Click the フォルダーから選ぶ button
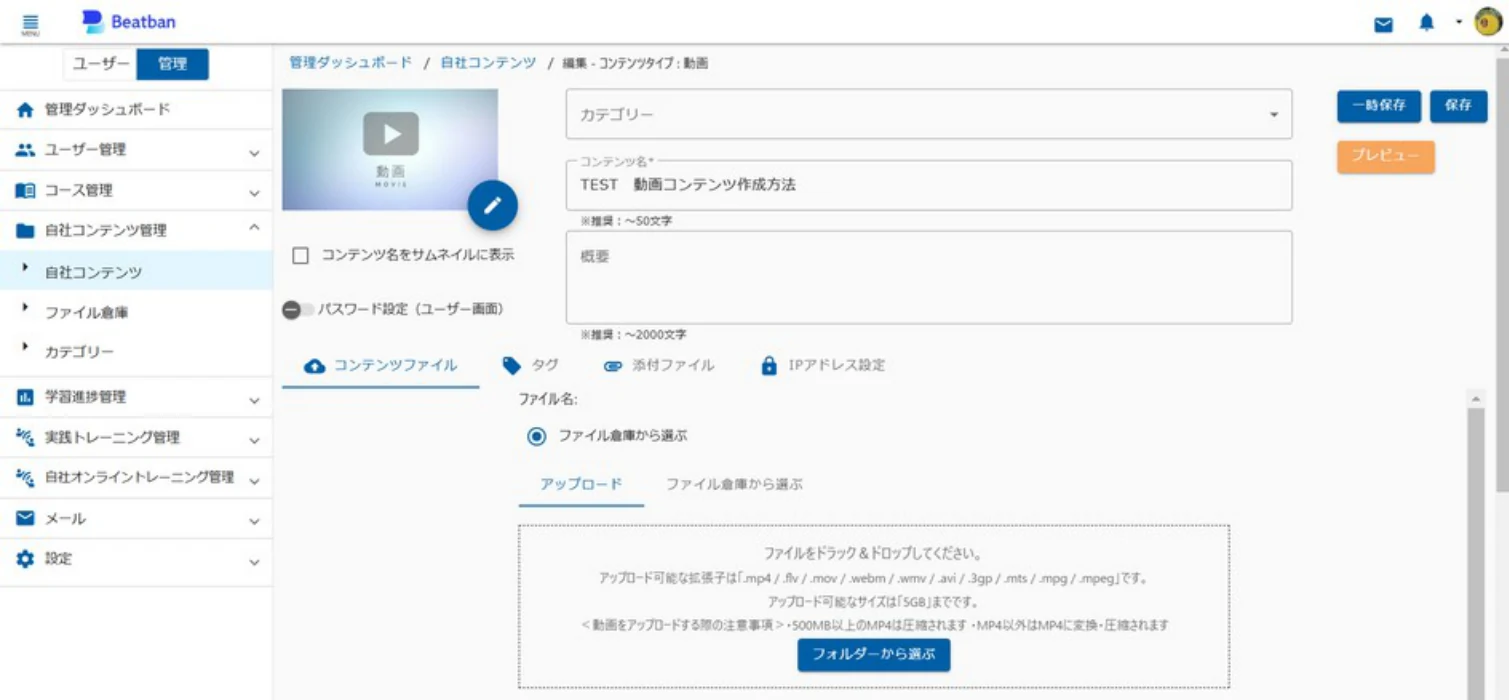 (873, 655)
